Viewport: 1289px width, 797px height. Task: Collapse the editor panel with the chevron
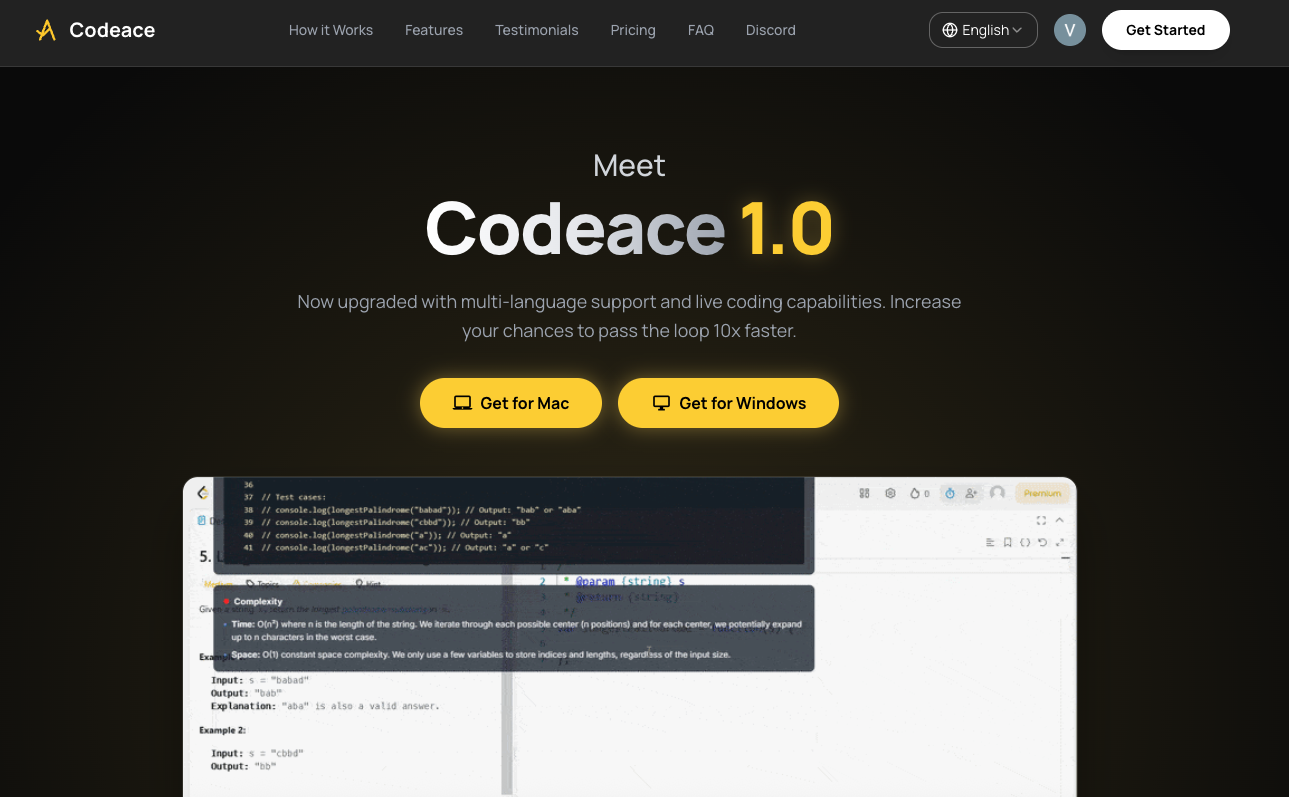pyautogui.click(x=1059, y=519)
